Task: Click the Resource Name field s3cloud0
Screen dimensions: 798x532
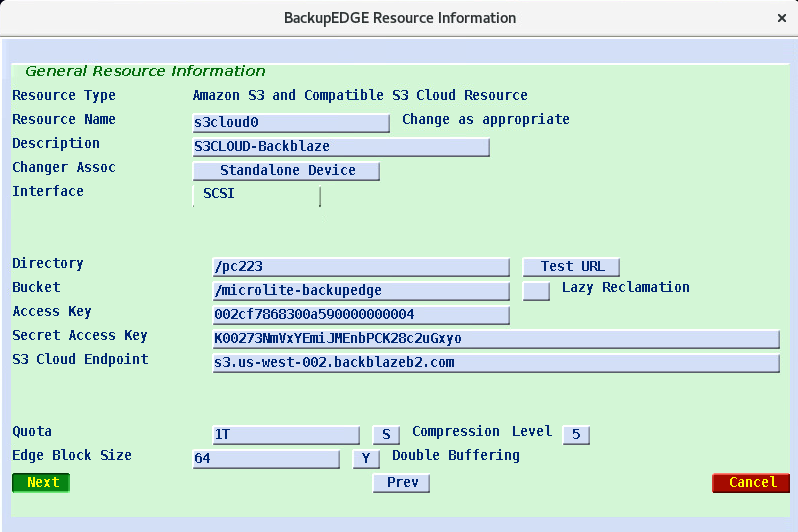Action: (x=291, y=123)
